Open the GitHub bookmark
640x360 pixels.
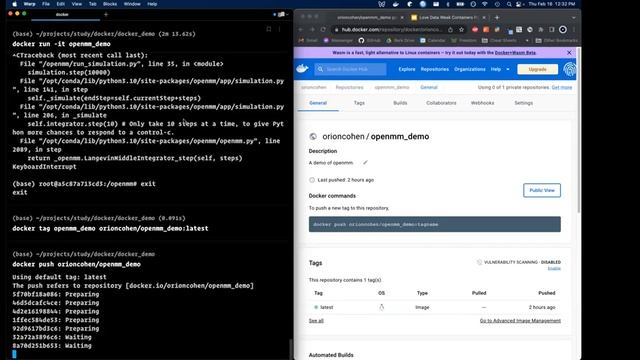pos(369,40)
